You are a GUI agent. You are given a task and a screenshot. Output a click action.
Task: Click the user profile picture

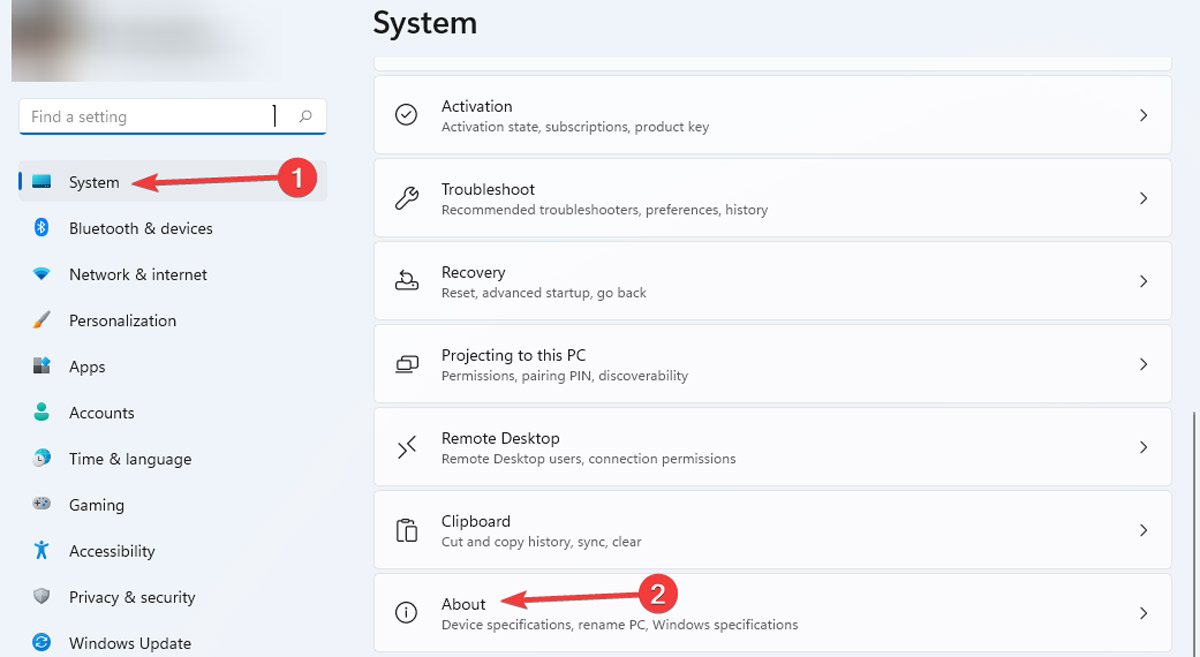(x=40, y=40)
